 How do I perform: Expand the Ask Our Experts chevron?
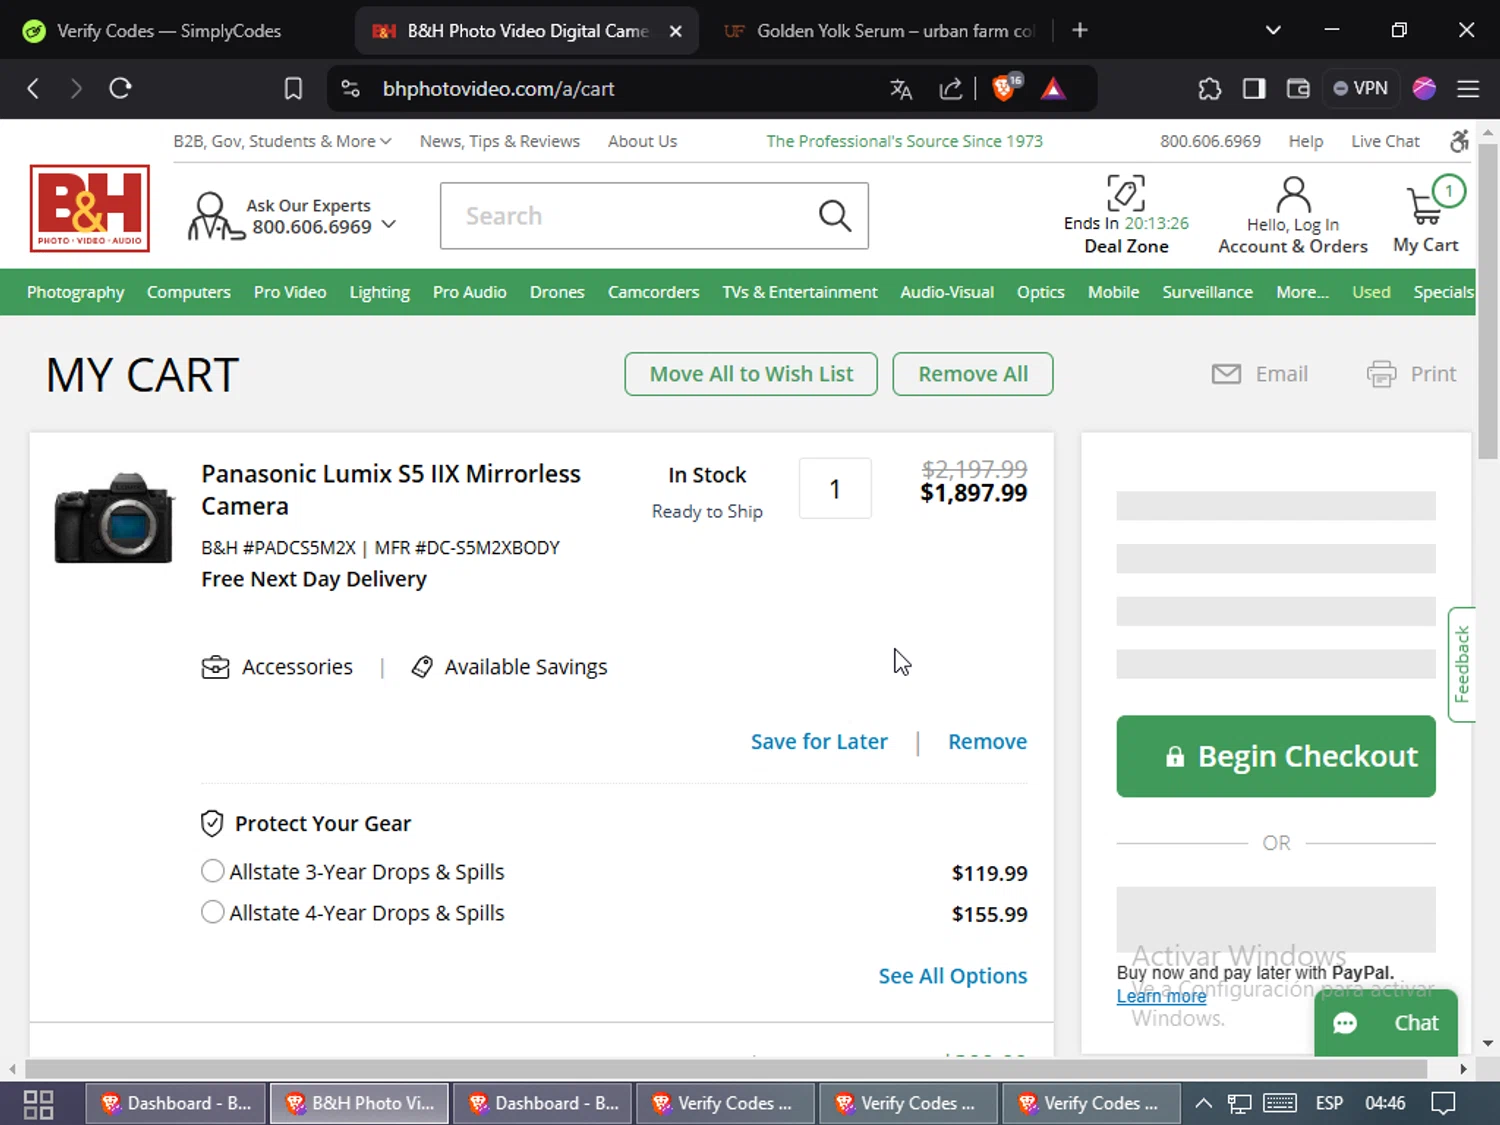point(389,224)
